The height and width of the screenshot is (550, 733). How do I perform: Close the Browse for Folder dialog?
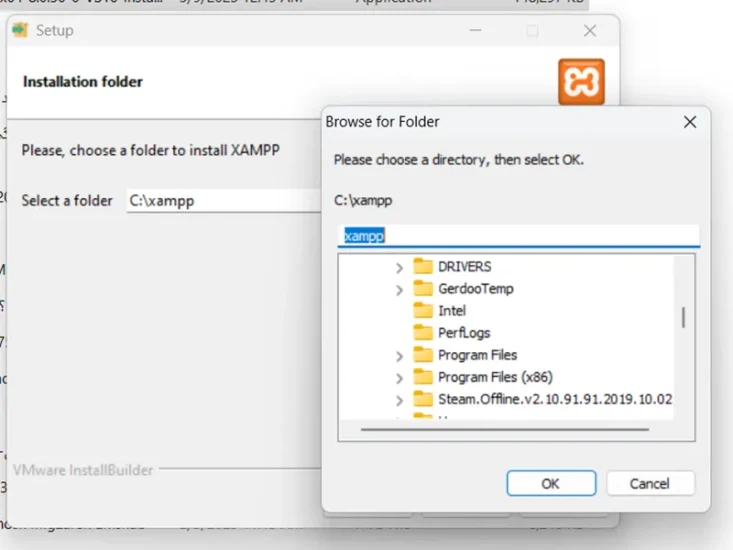(690, 122)
